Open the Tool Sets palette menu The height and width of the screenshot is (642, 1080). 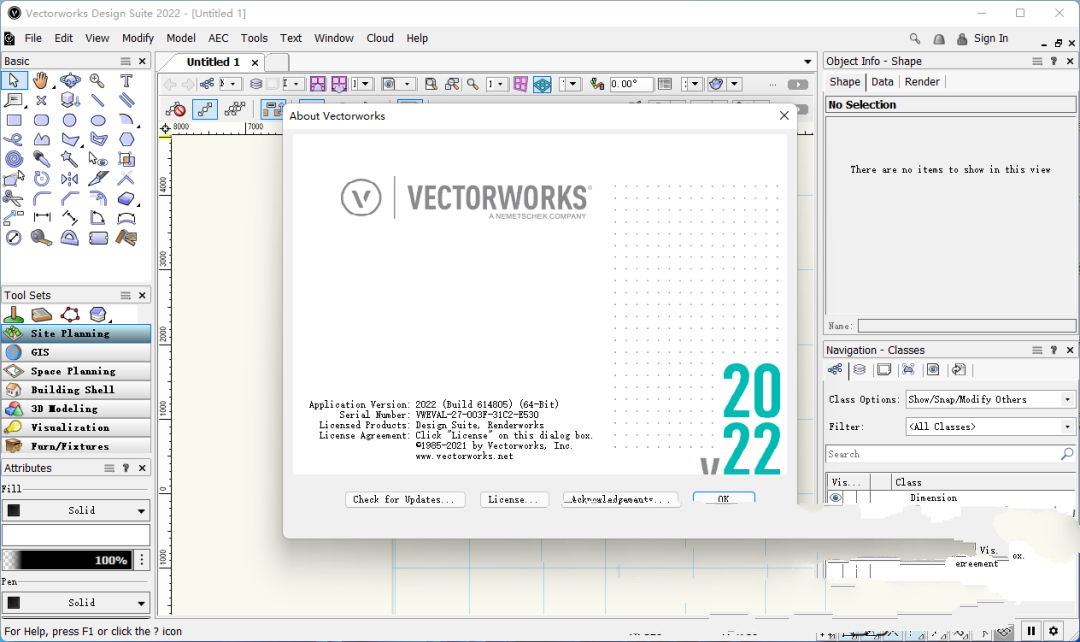(125, 296)
